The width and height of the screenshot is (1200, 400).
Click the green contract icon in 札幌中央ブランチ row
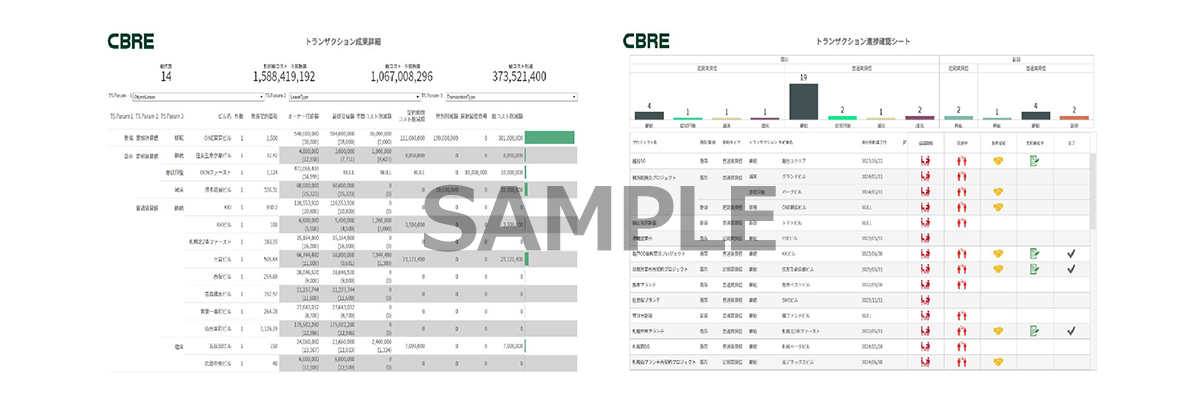[1034, 330]
